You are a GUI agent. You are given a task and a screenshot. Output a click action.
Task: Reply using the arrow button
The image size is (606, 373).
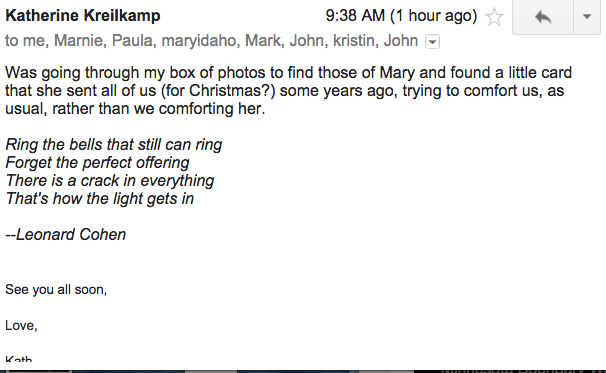coord(543,17)
